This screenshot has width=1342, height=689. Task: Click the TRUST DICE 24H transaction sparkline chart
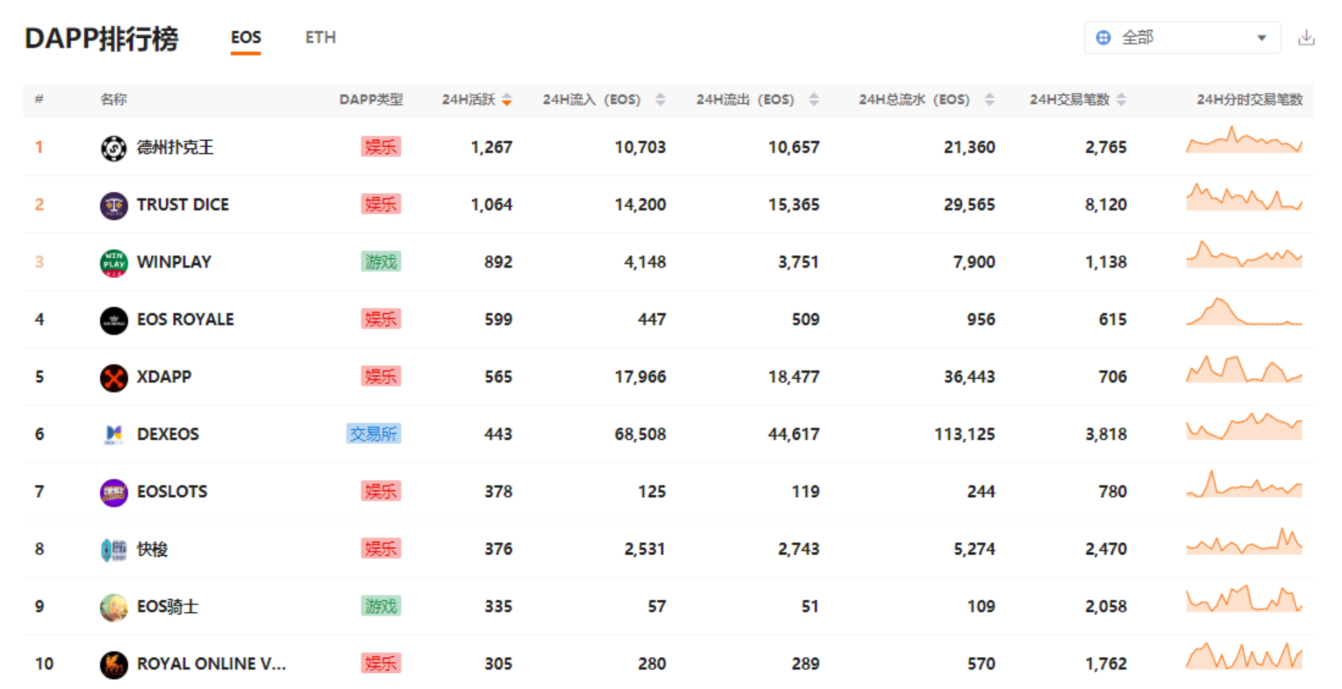pos(1244,197)
